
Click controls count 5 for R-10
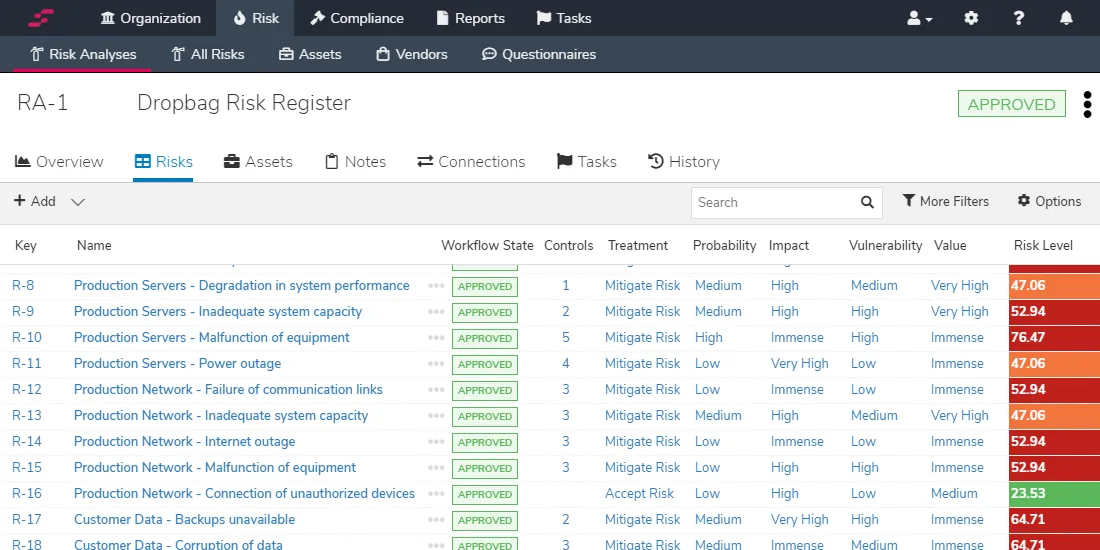click(566, 337)
